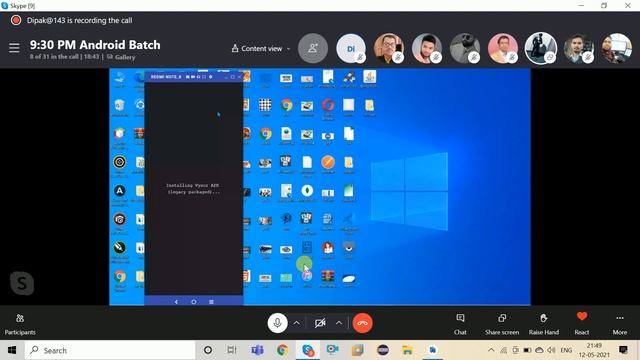The height and width of the screenshot is (360, 640).
Task: Open File Explorer from the taskbar
Action: click(407, 350)
